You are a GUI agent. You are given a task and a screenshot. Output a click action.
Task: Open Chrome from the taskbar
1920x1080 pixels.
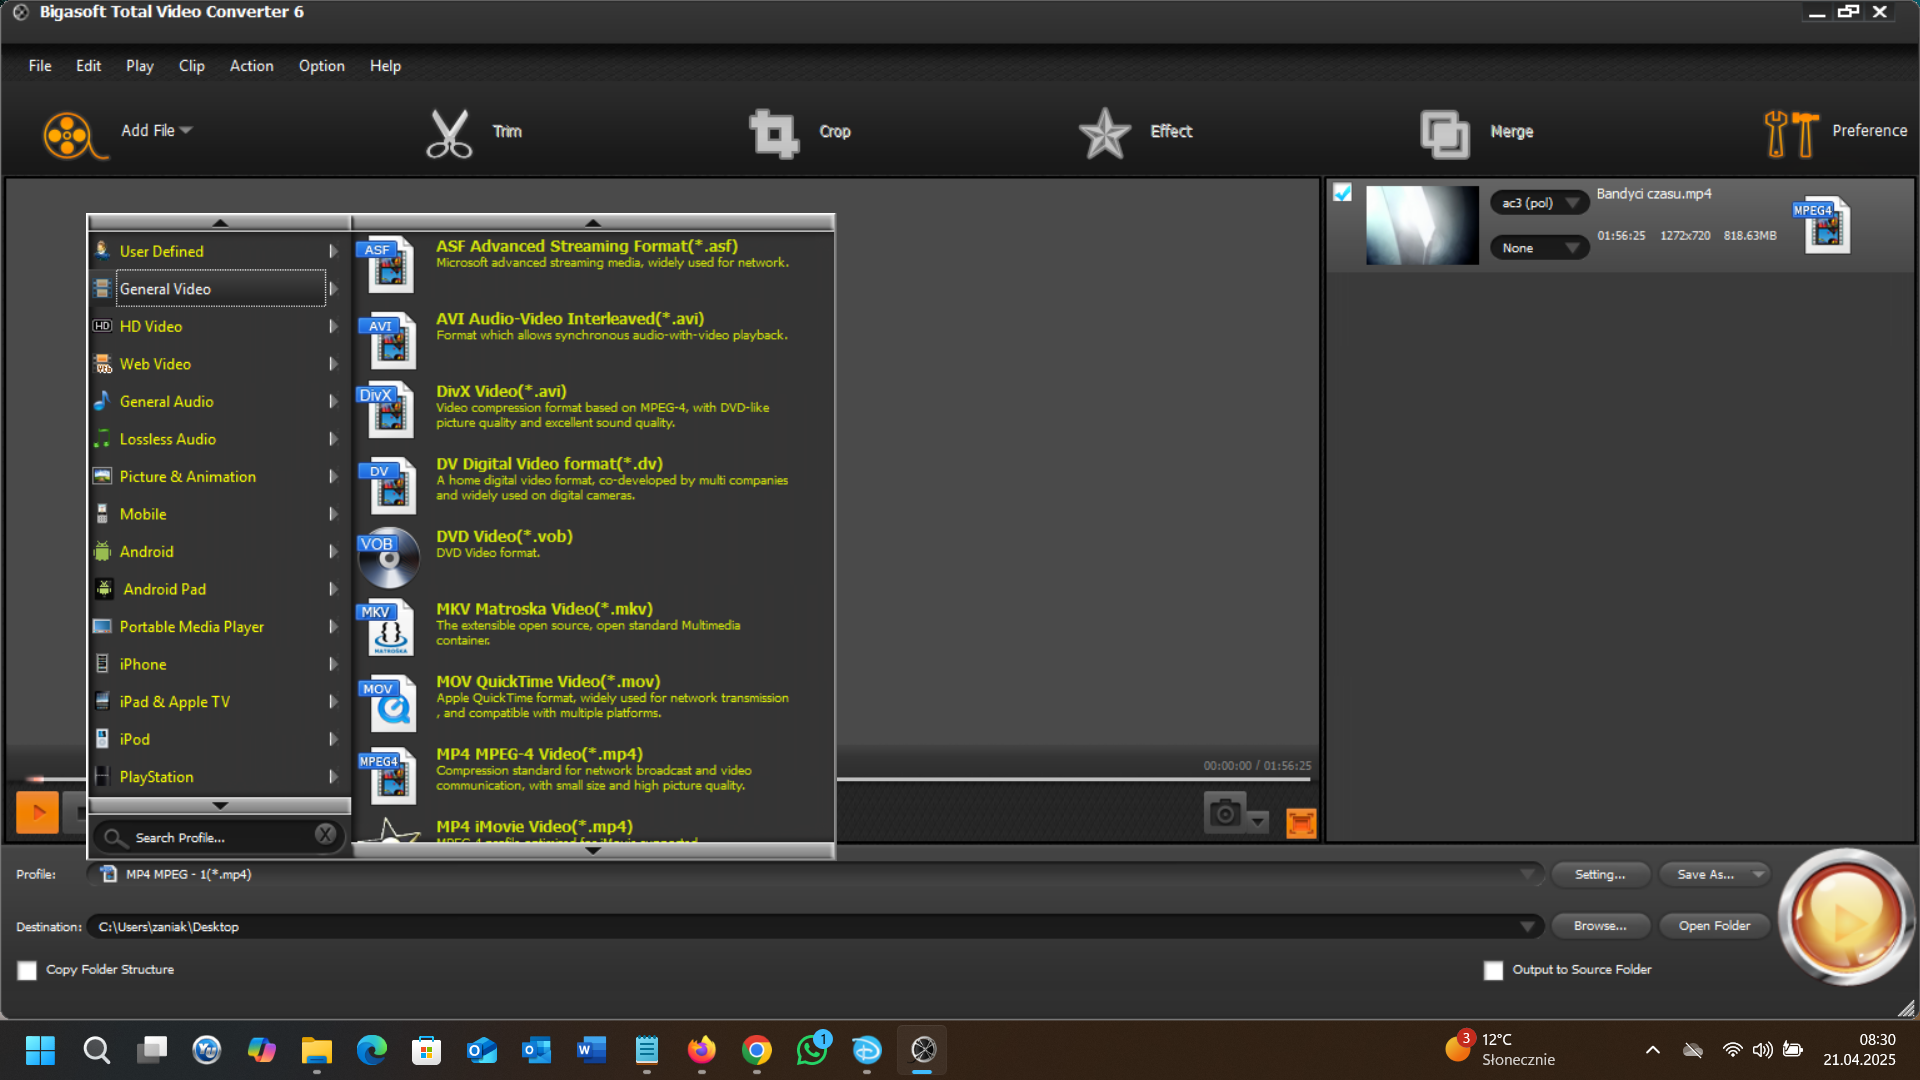756,1050
